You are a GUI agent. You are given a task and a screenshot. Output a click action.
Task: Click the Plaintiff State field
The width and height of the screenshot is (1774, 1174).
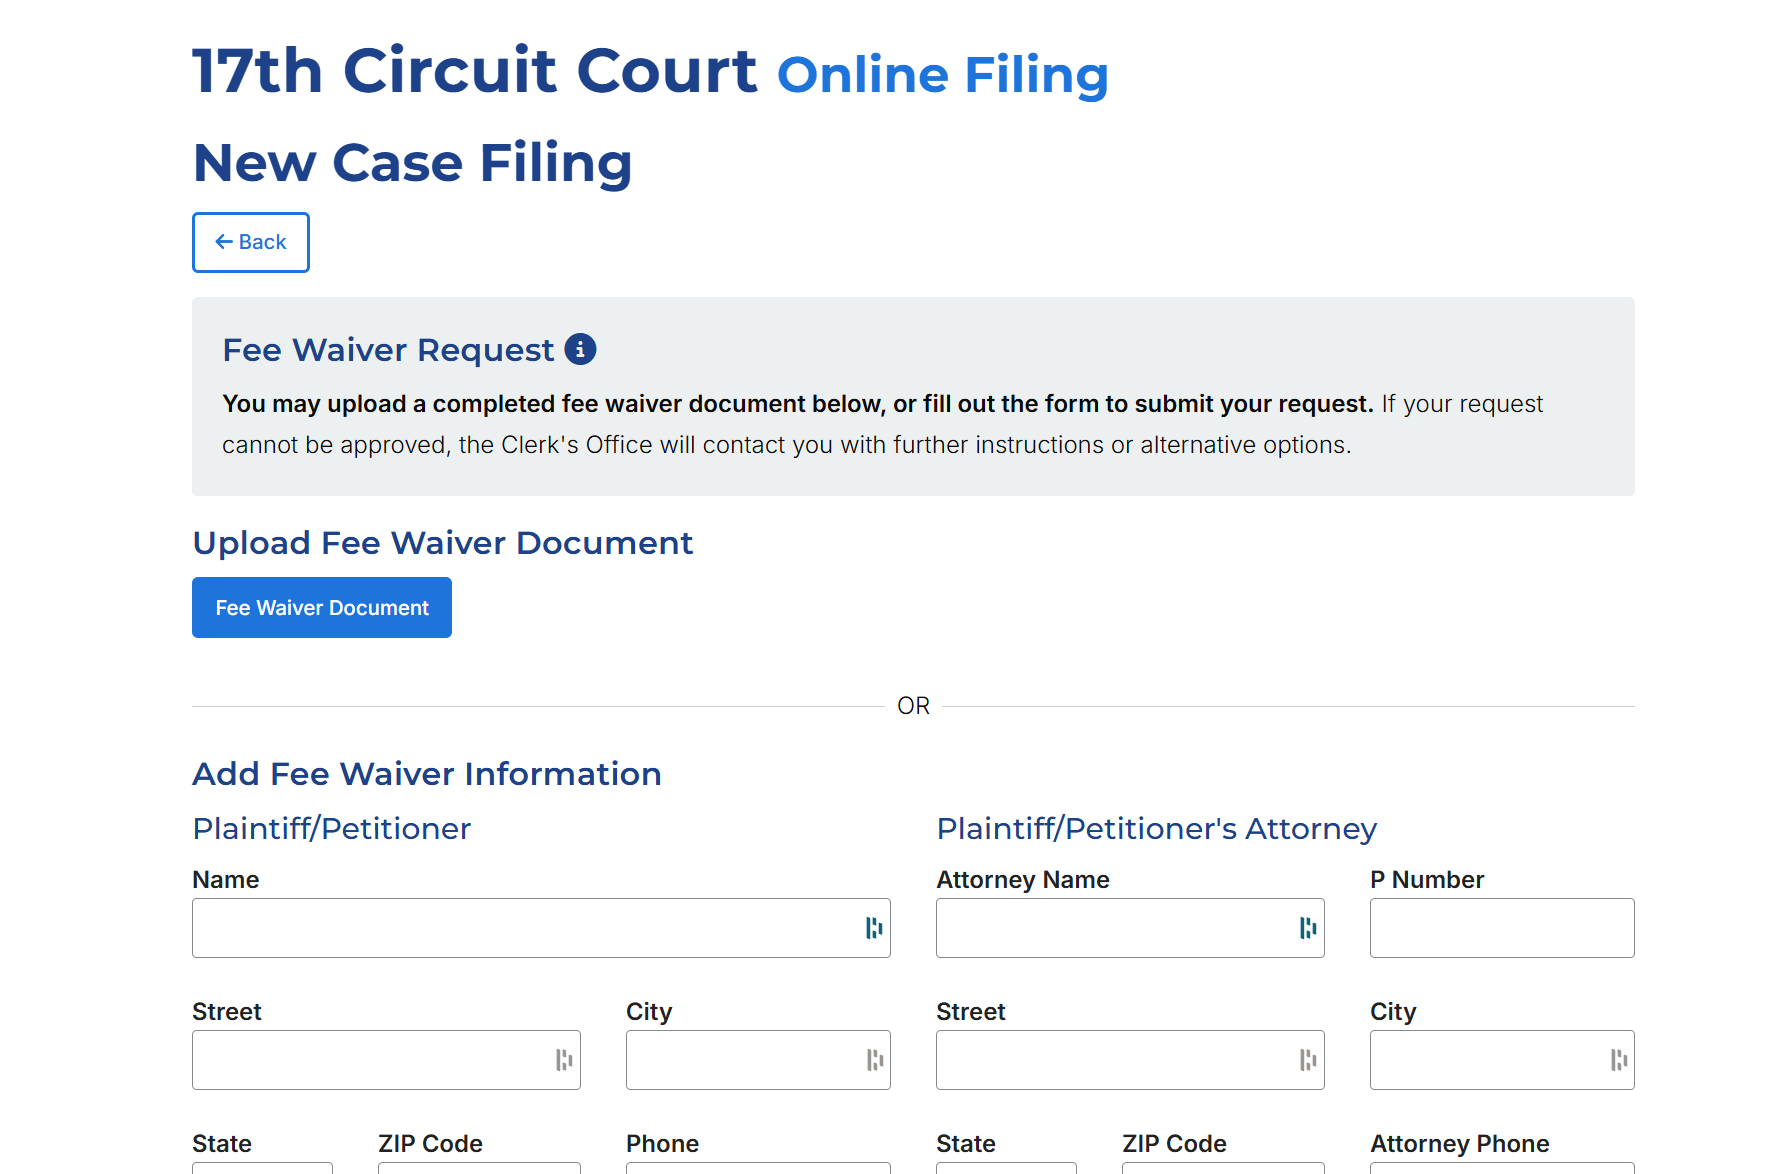pos(262,1167)
